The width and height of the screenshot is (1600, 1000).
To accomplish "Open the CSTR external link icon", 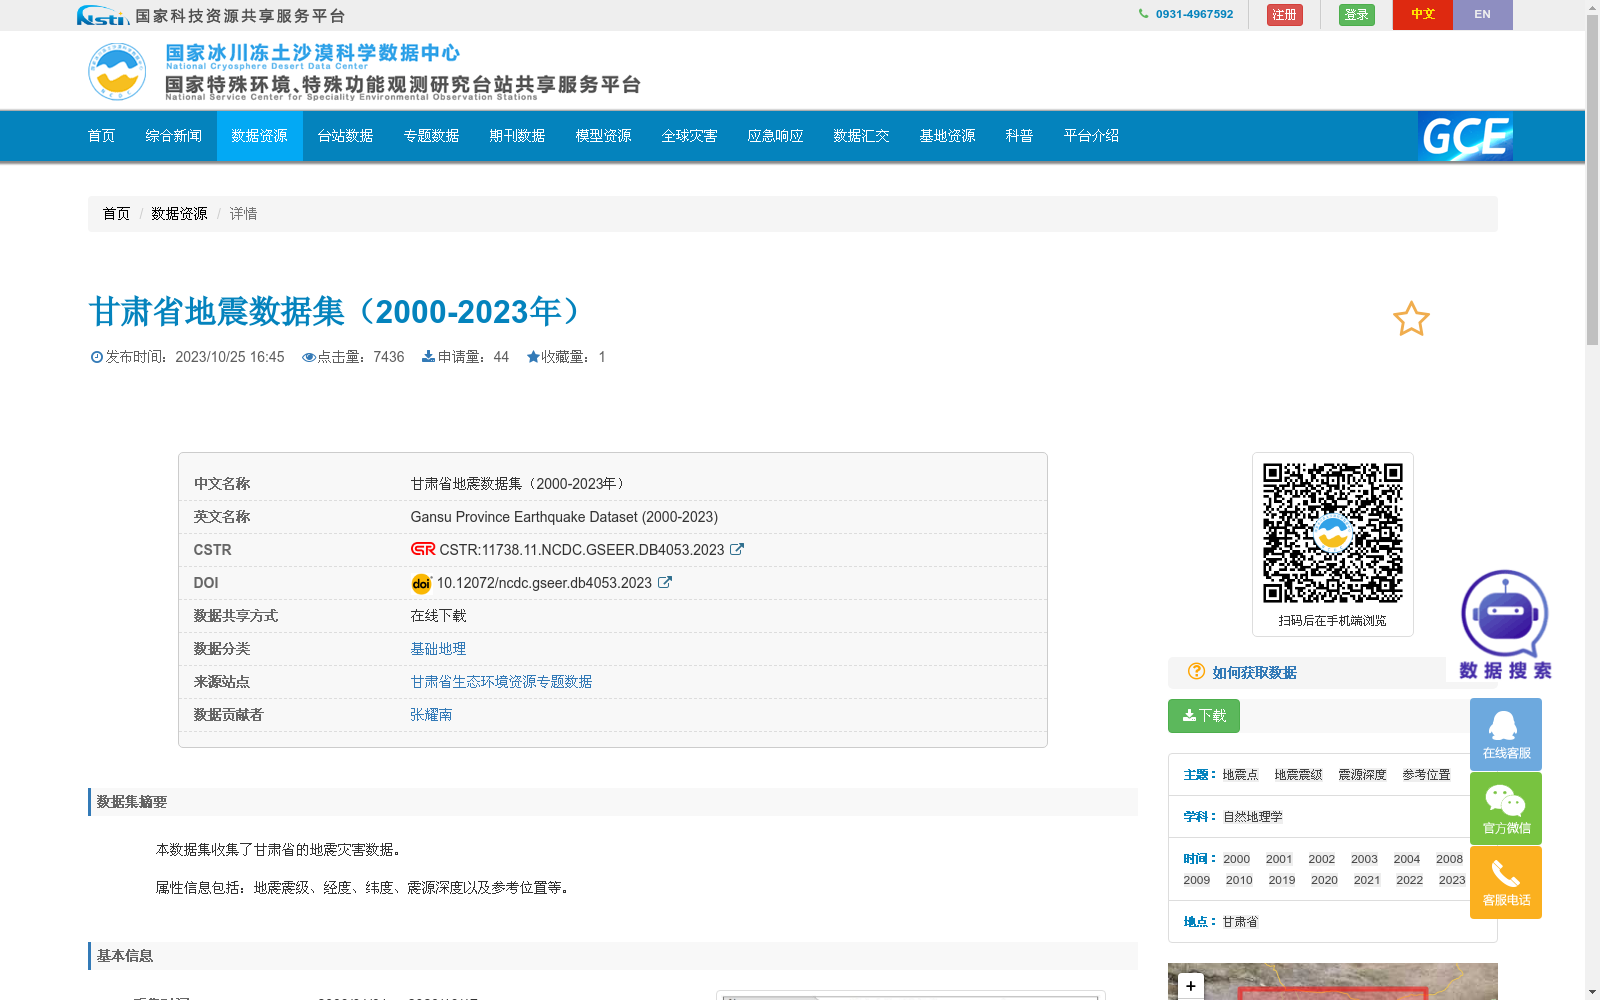I will coord(737,549).
